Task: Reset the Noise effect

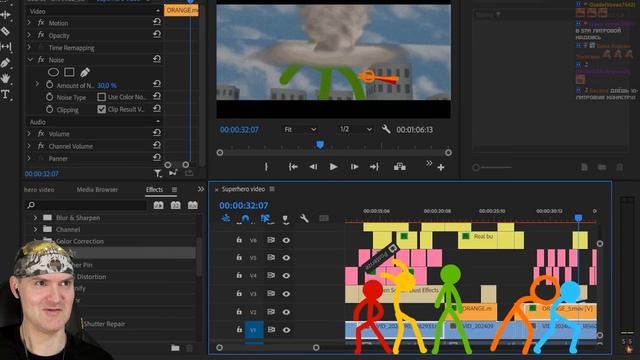Action: click(157, 59)
